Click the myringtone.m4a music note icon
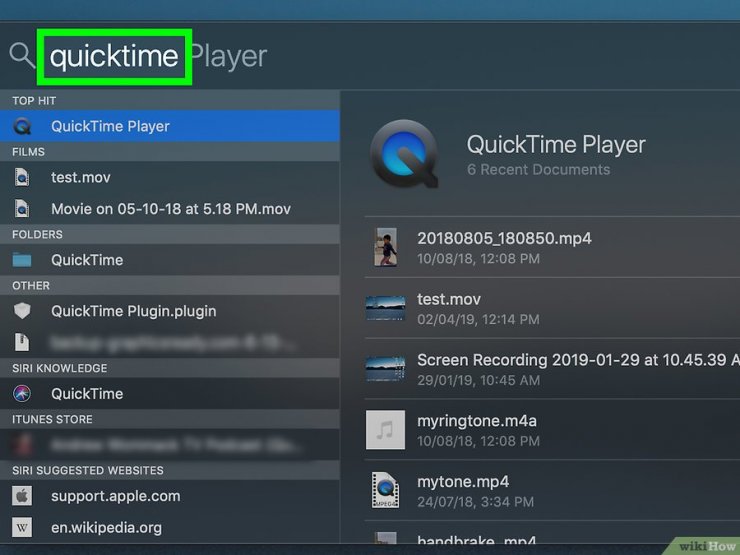The image size is (740, 555). pos(386,430)
